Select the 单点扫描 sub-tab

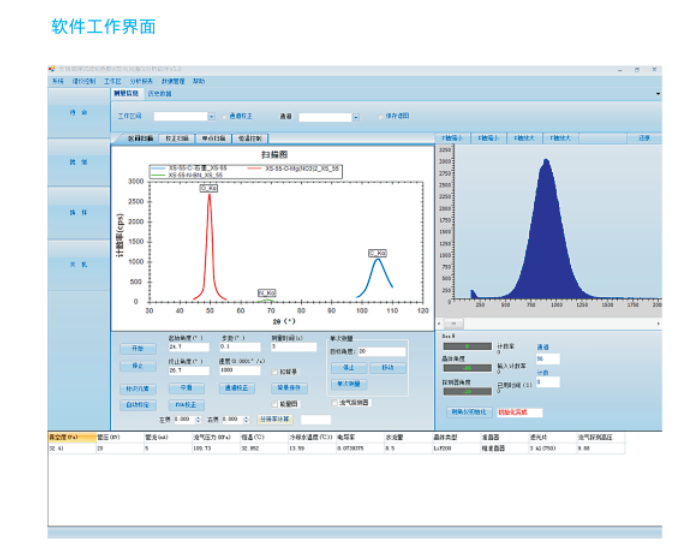click(213, 138)
